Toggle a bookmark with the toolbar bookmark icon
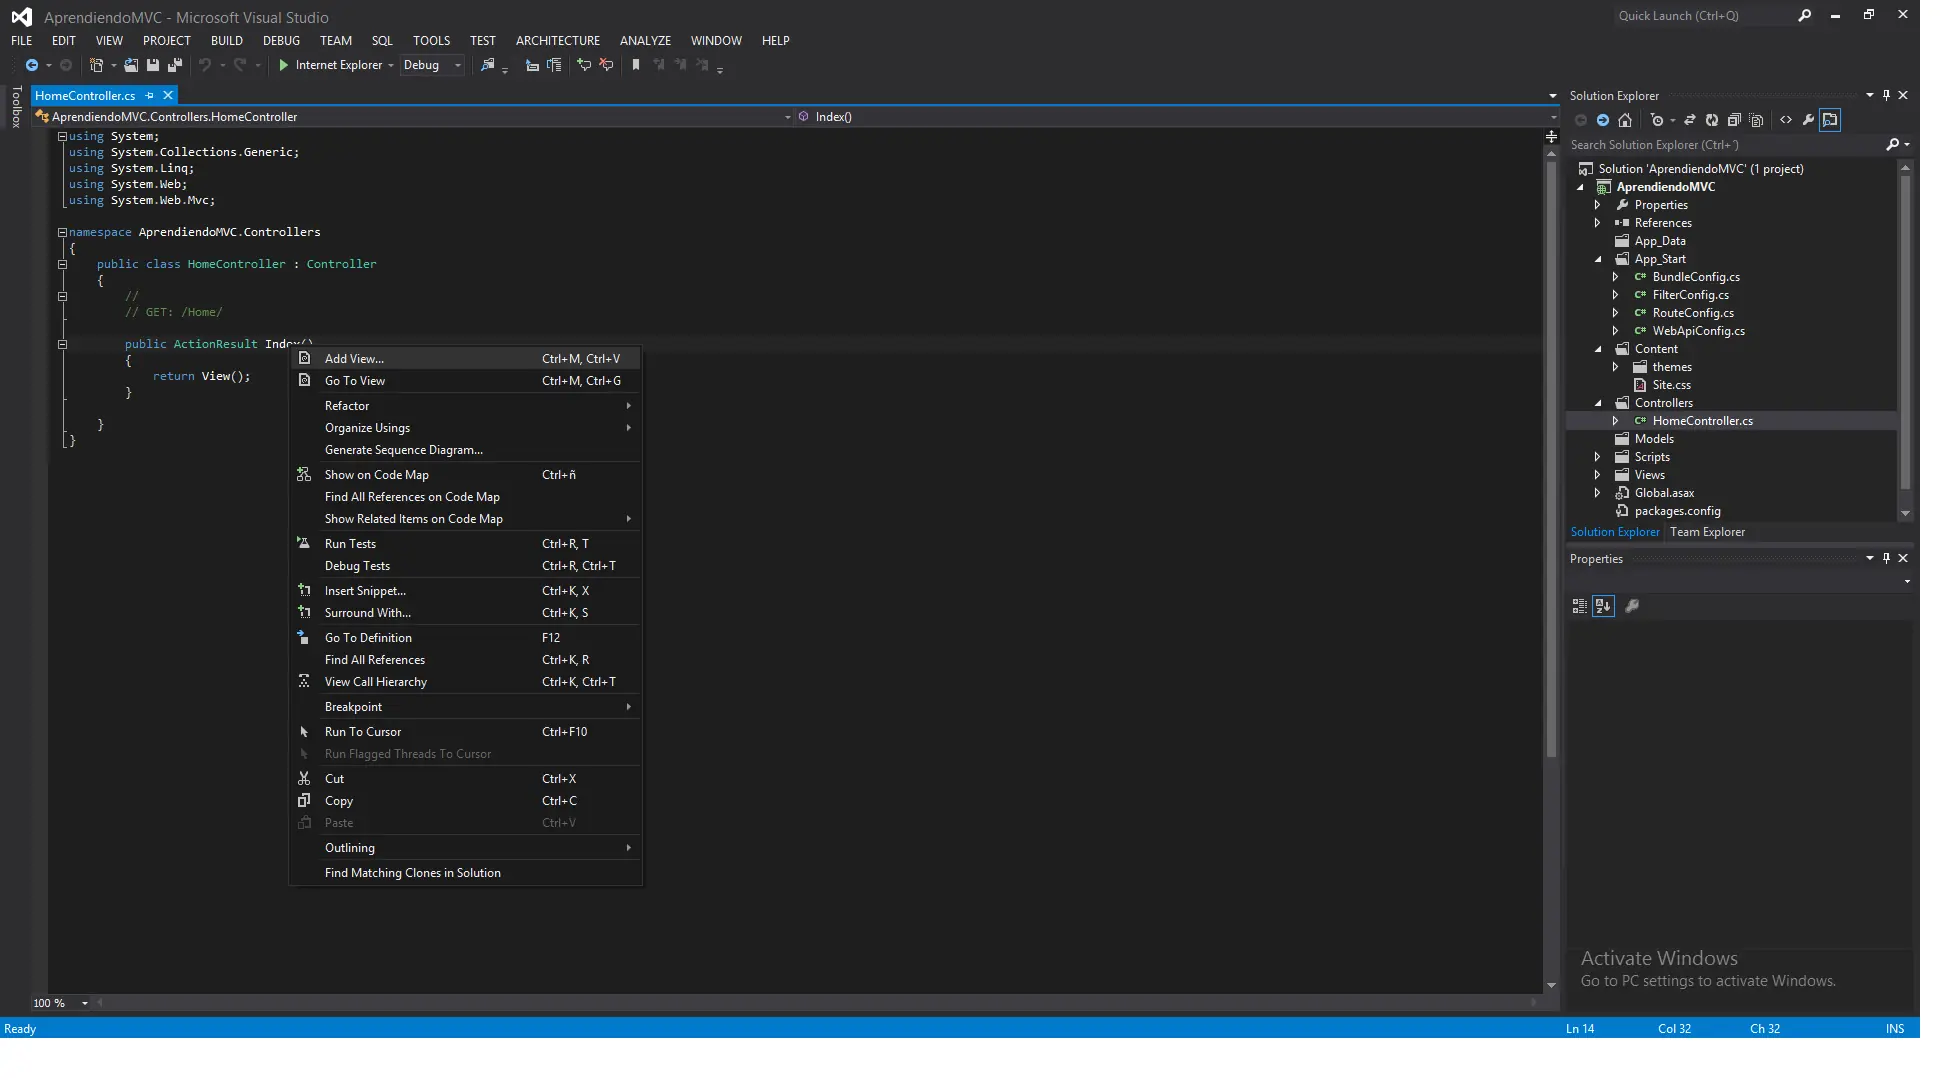The image size is (1942, 1080). [636, 65]
